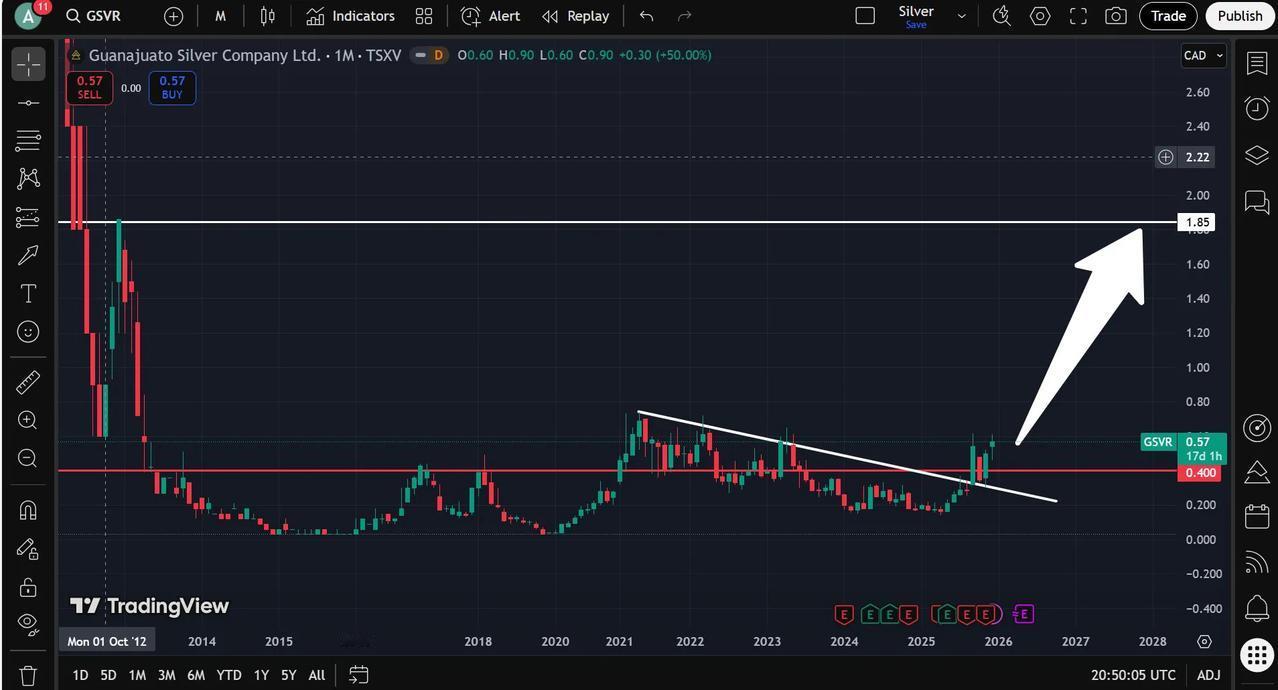Create an Alert
The width and height of the screenshot is (1278, 690).
point(490,16)
